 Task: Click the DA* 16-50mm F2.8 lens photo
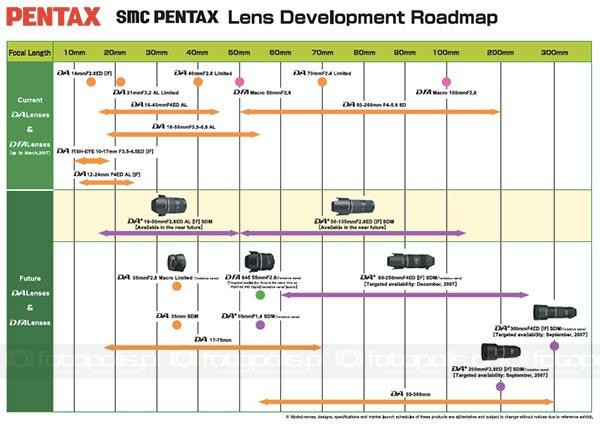[x=169, y=205]
